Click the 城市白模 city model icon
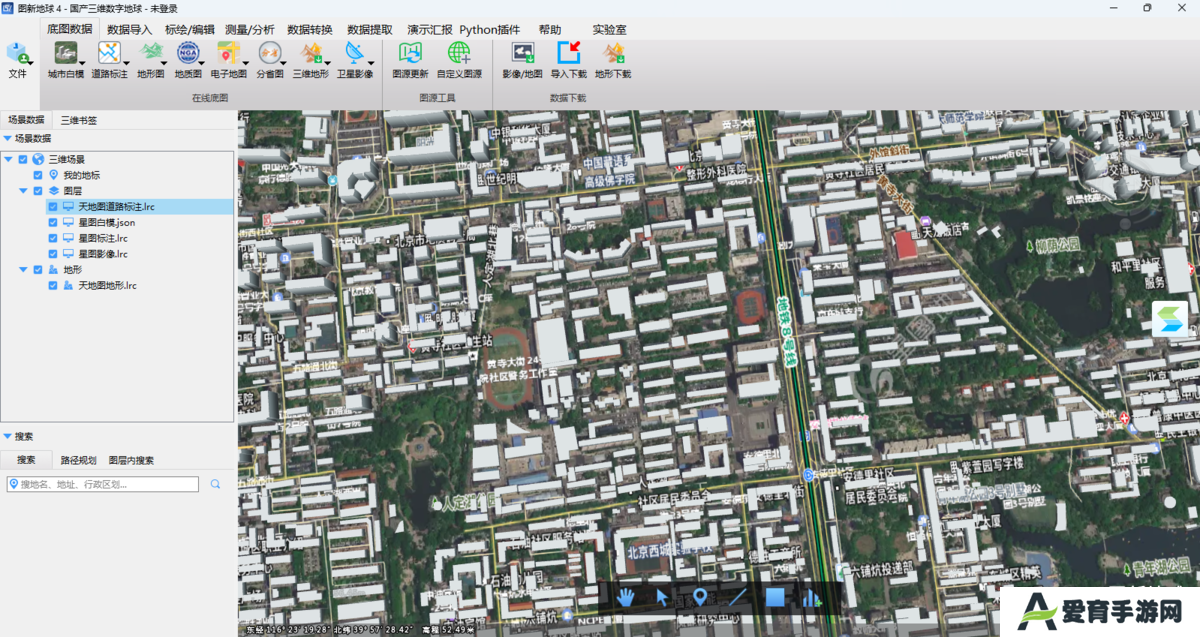The height and width of the screenshot is (637, 1200). tap(65, 52)
